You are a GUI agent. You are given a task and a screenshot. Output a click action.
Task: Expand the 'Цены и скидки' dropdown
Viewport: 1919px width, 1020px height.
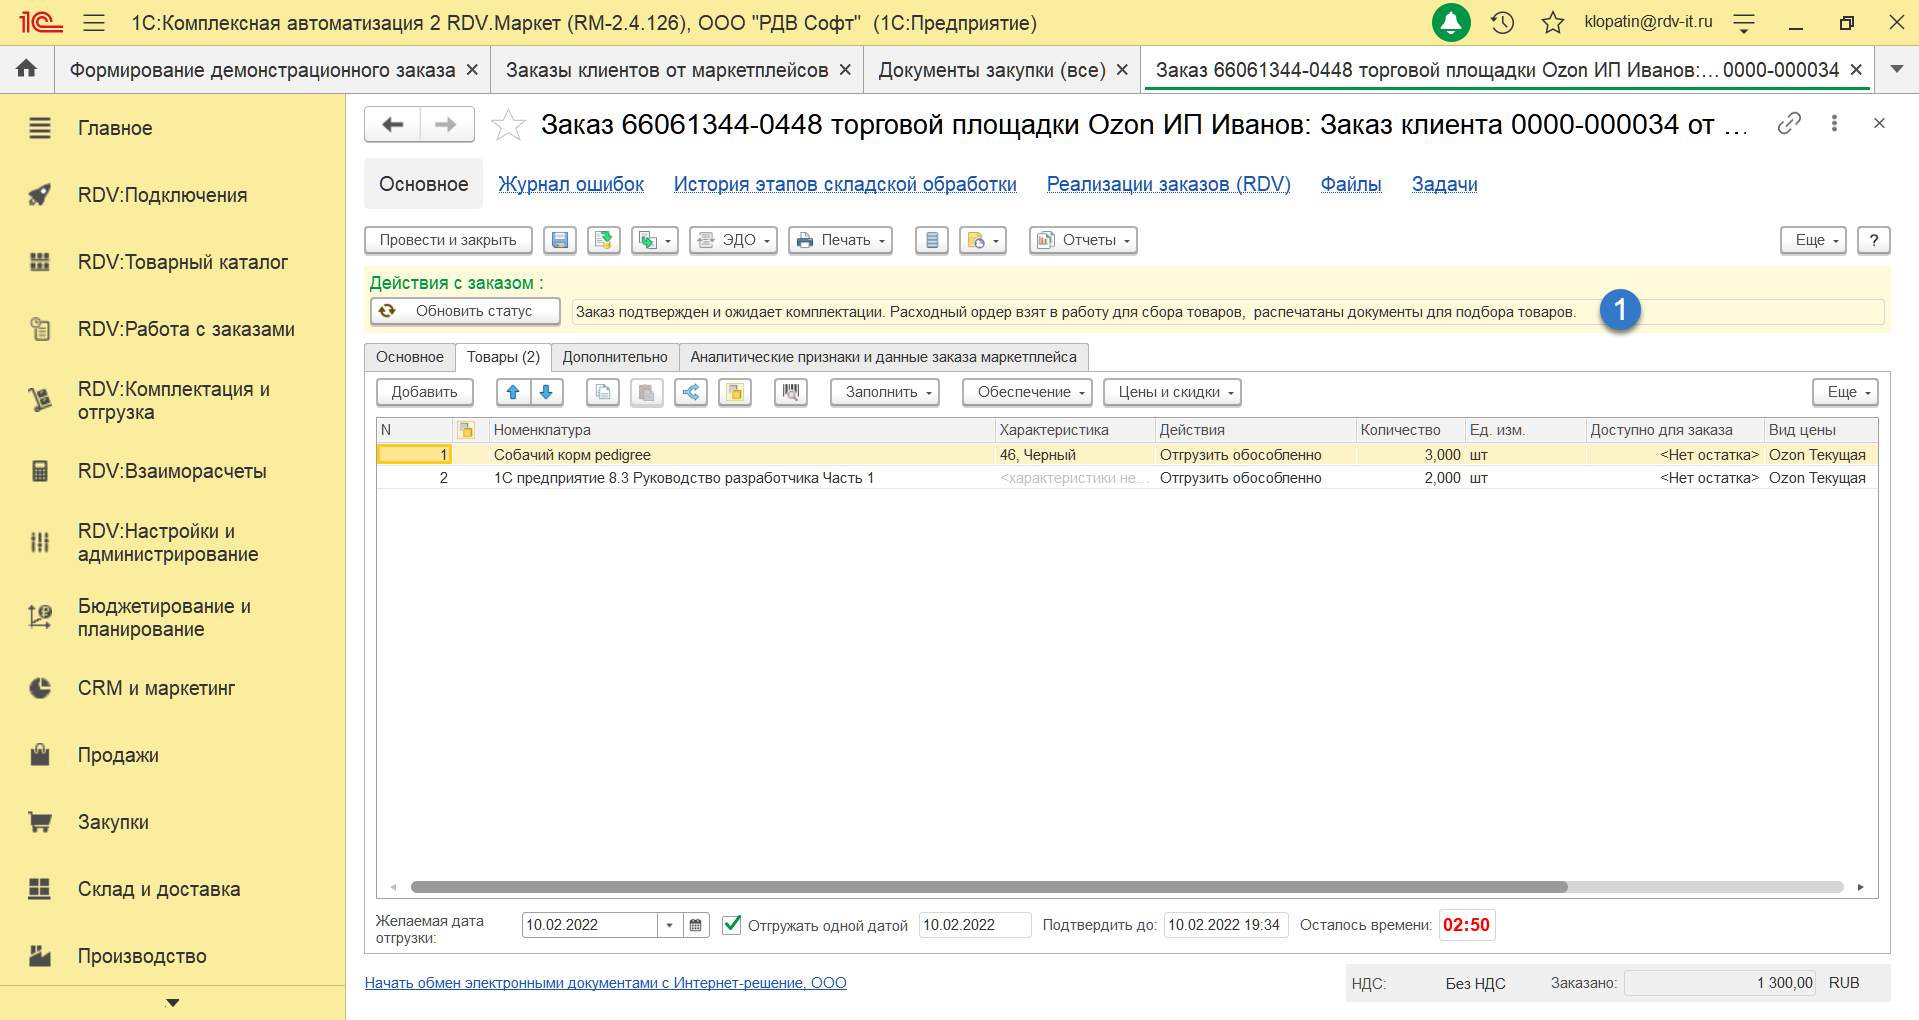(1172, 392)
